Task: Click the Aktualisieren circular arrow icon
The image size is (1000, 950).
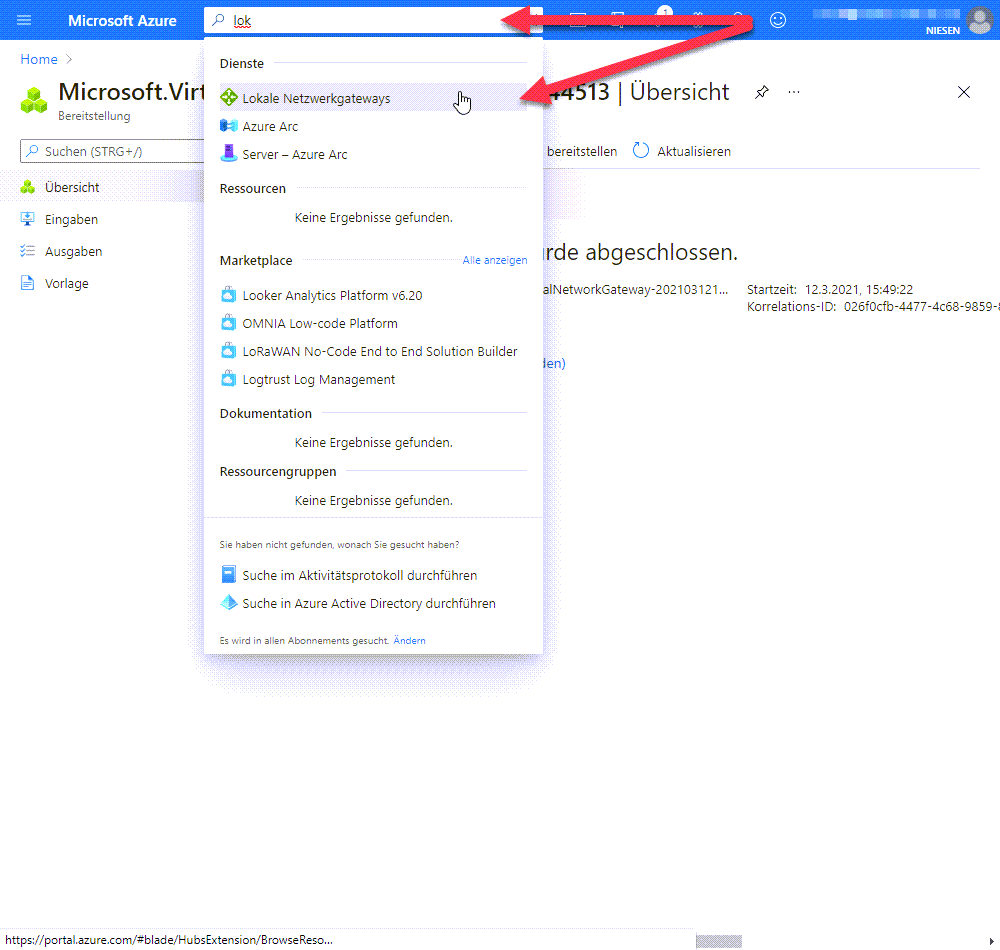Action: click(x=641, y=150)
